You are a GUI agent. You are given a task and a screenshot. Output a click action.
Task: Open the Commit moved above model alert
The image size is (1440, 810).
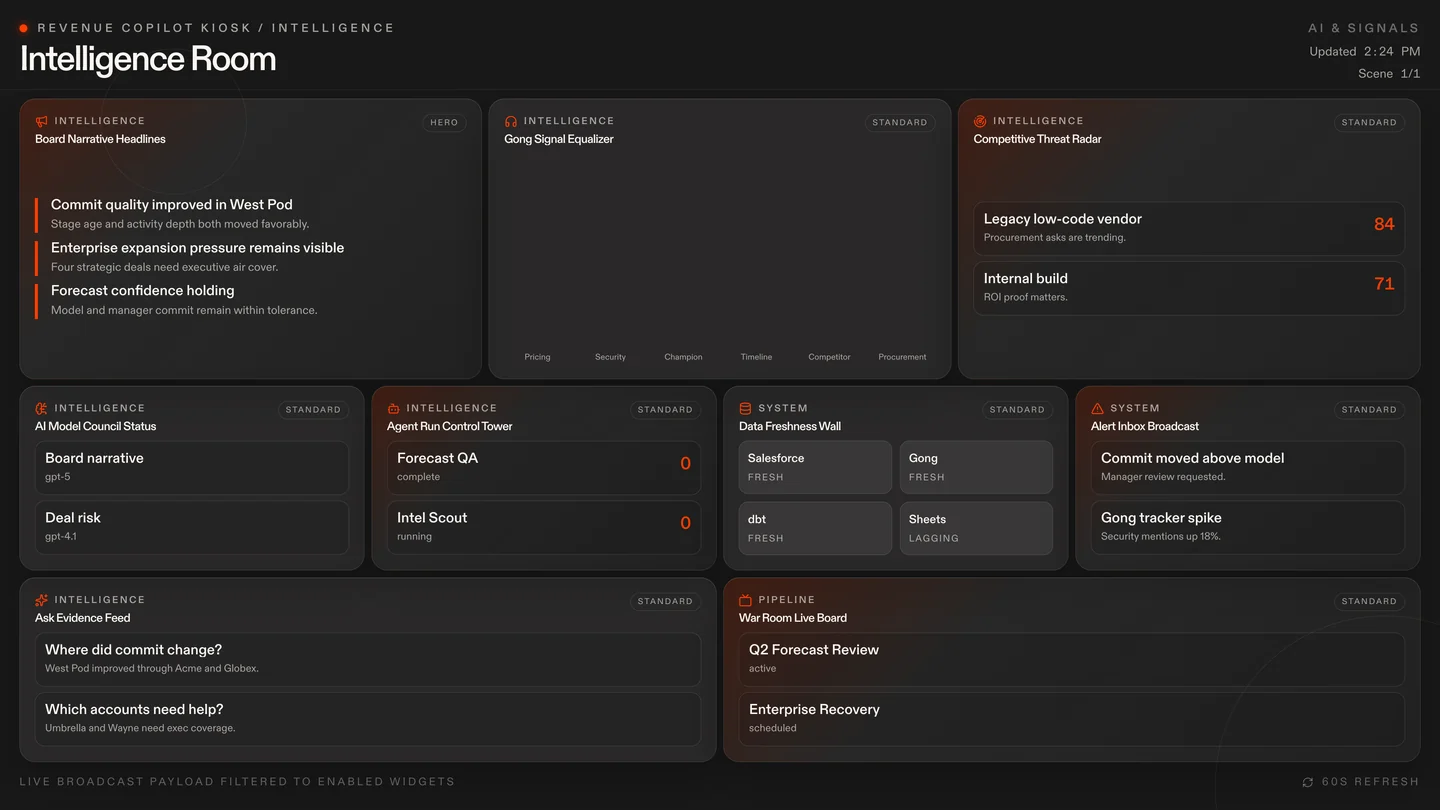coord(1248,467)
